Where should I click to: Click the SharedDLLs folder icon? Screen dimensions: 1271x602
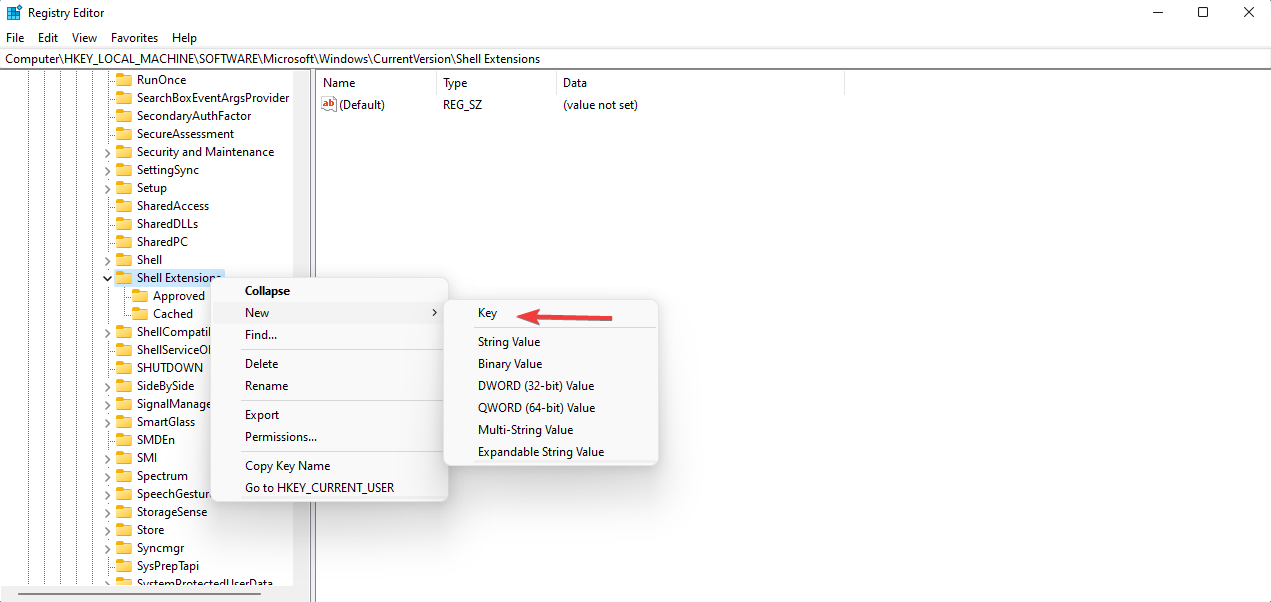coord(123,224)
